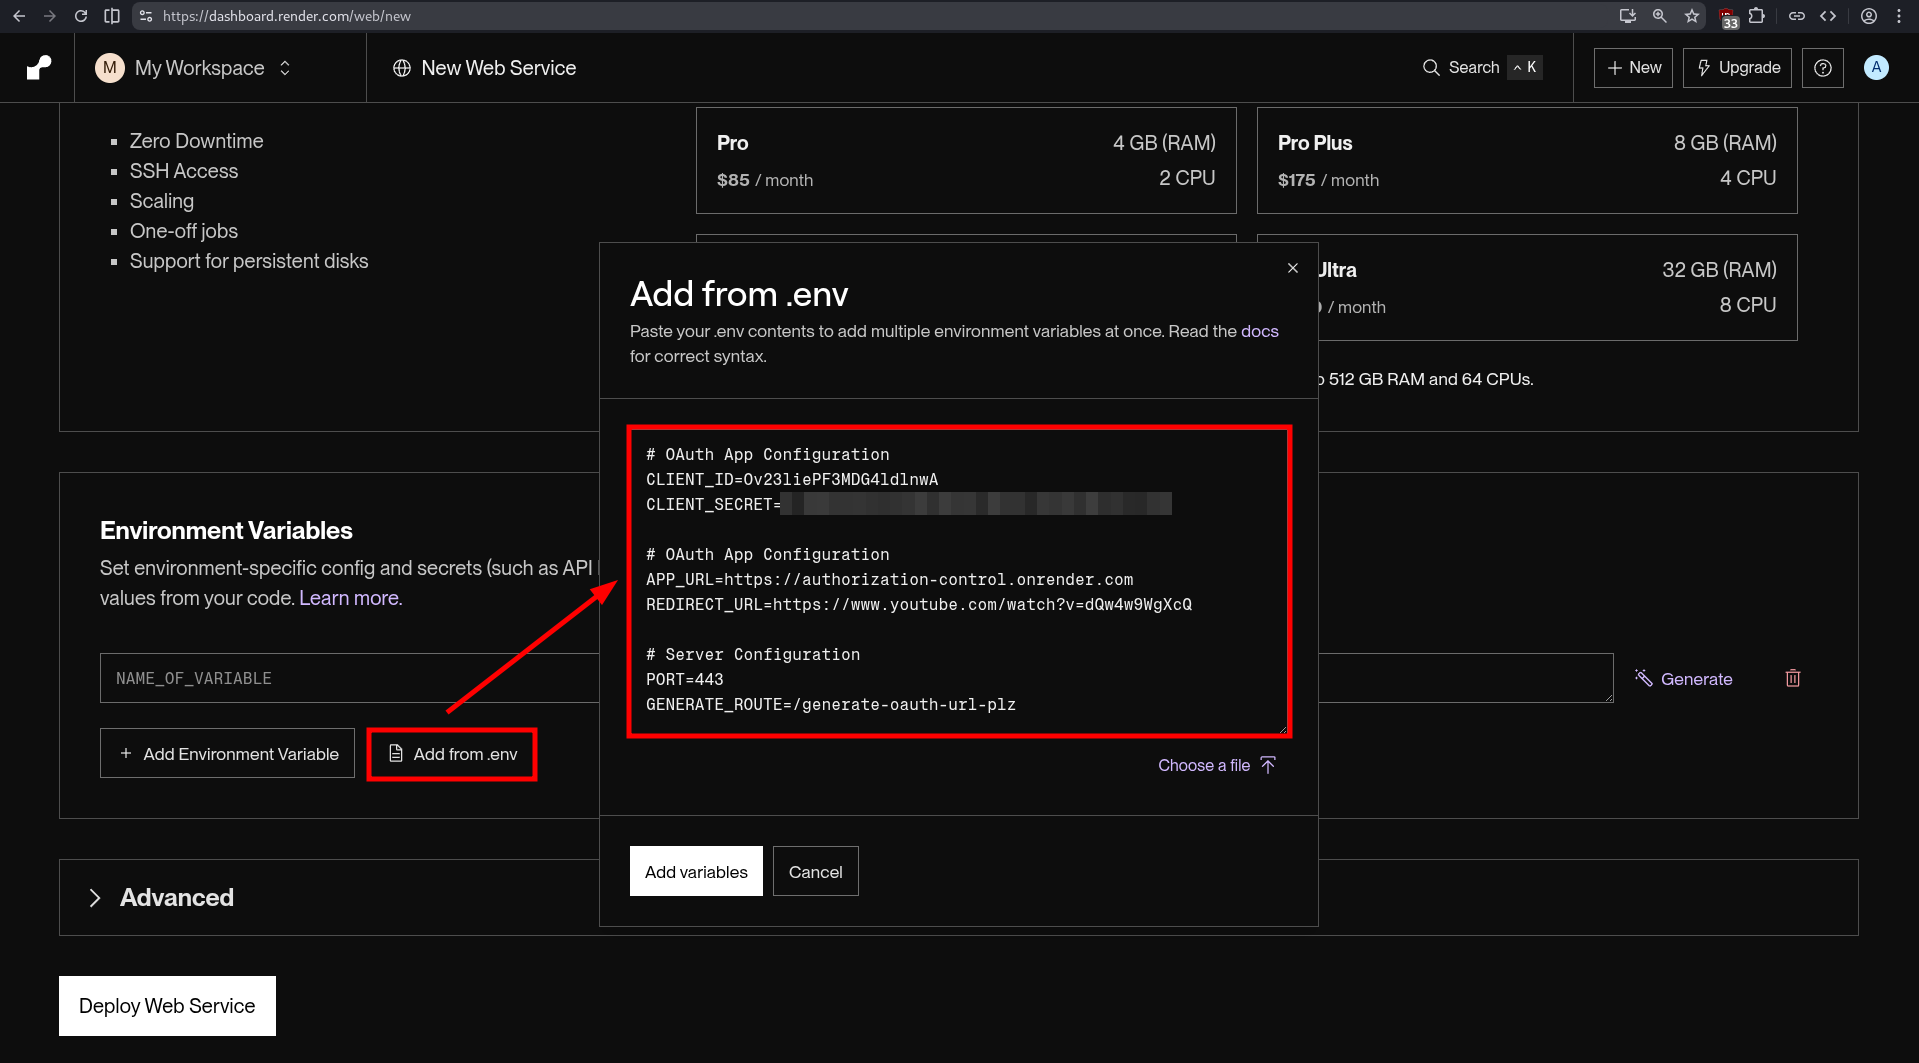
Task: Click the NAME_OF_VARIABLE input field
Action: (x=300, y=678)
